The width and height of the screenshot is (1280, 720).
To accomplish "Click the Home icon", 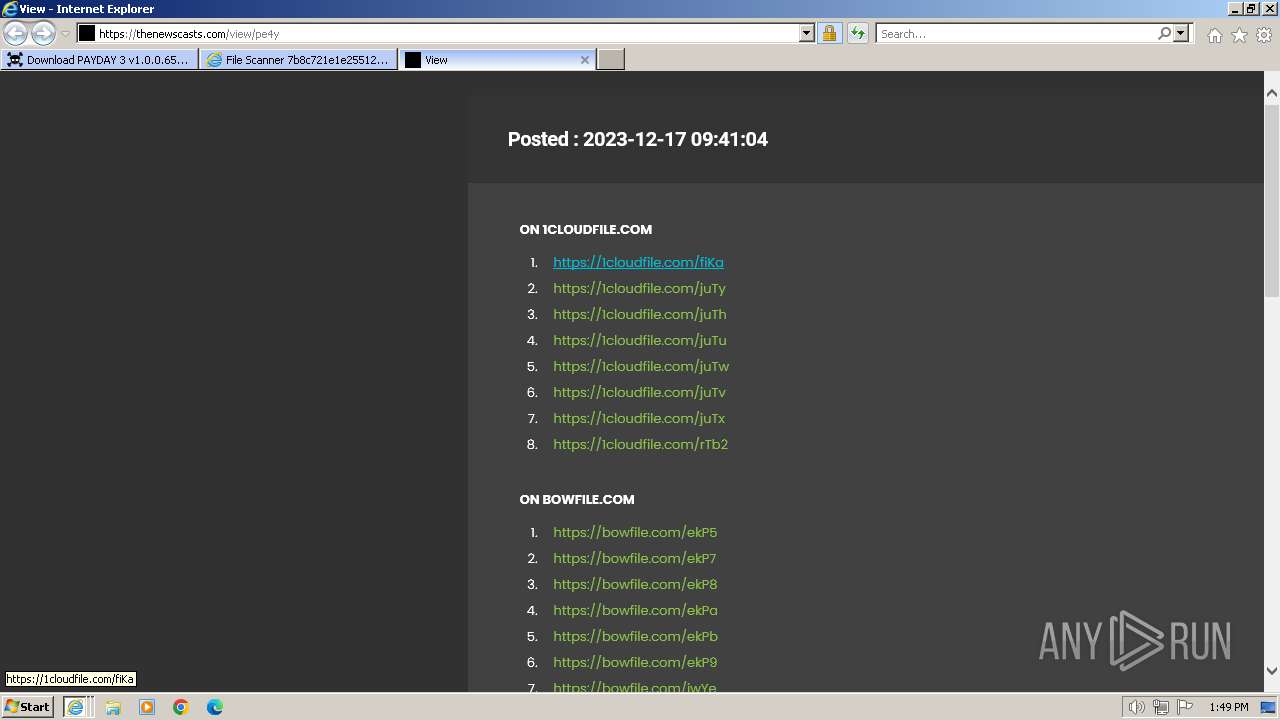I will [x=1214, y=35].
